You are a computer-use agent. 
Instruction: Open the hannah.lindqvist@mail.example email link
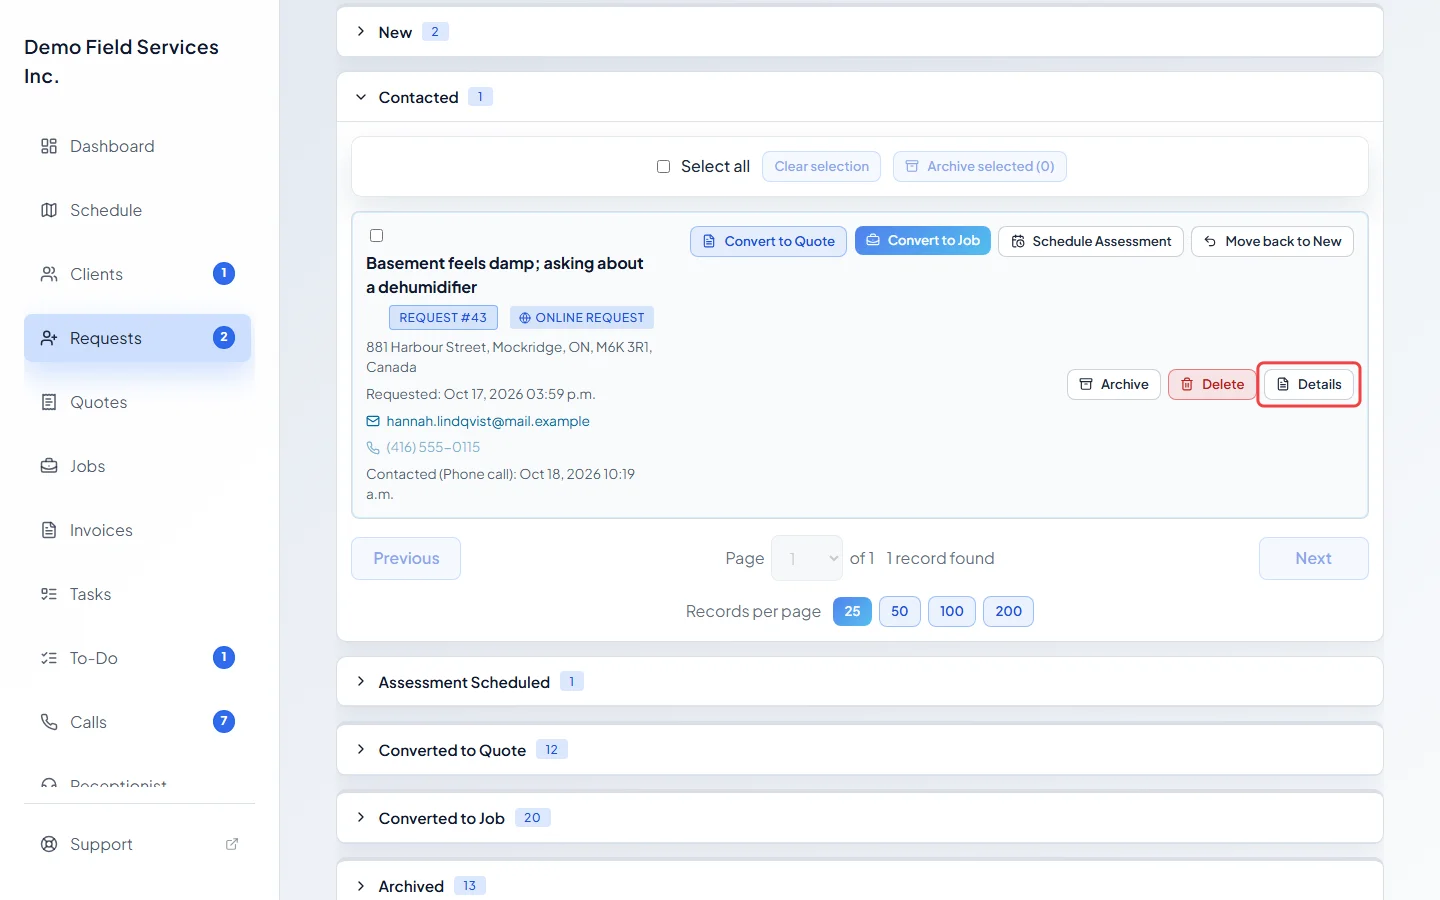pos(488,421)
